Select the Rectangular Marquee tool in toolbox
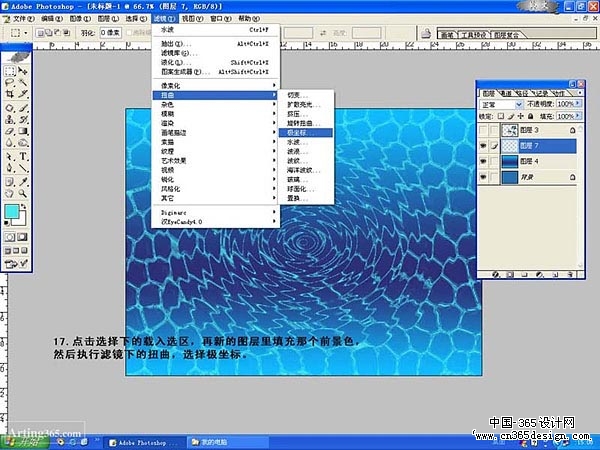The width and height of the screenshot is (600, 450). 10,71
